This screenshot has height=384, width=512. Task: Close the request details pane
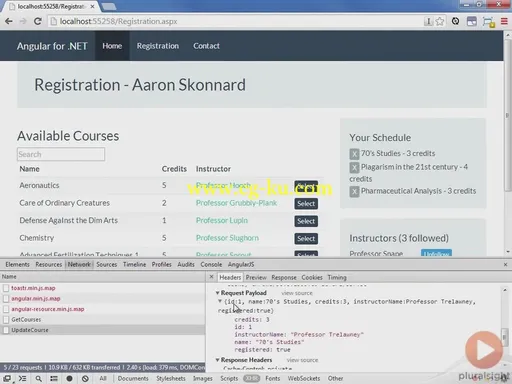(211, 277)
